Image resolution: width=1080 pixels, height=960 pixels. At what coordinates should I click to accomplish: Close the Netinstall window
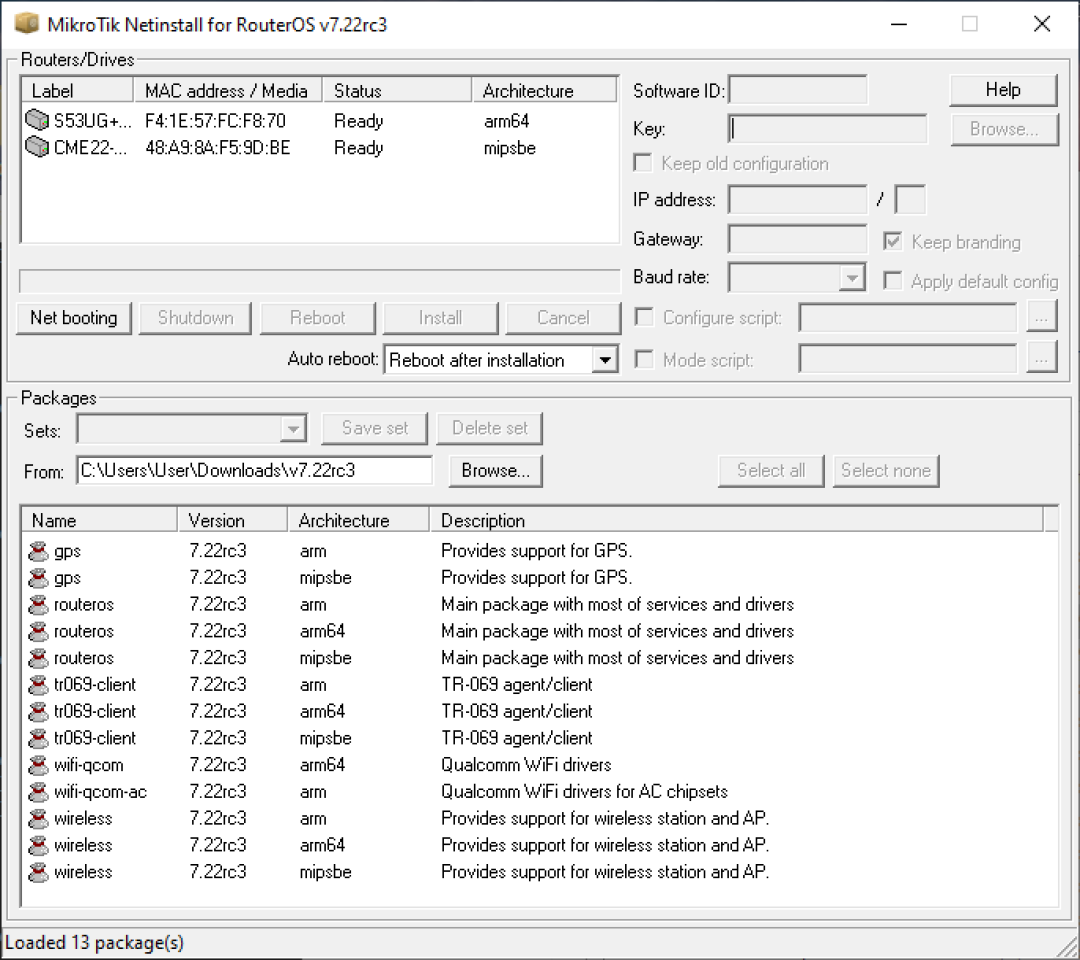(x=1042, y=24)
